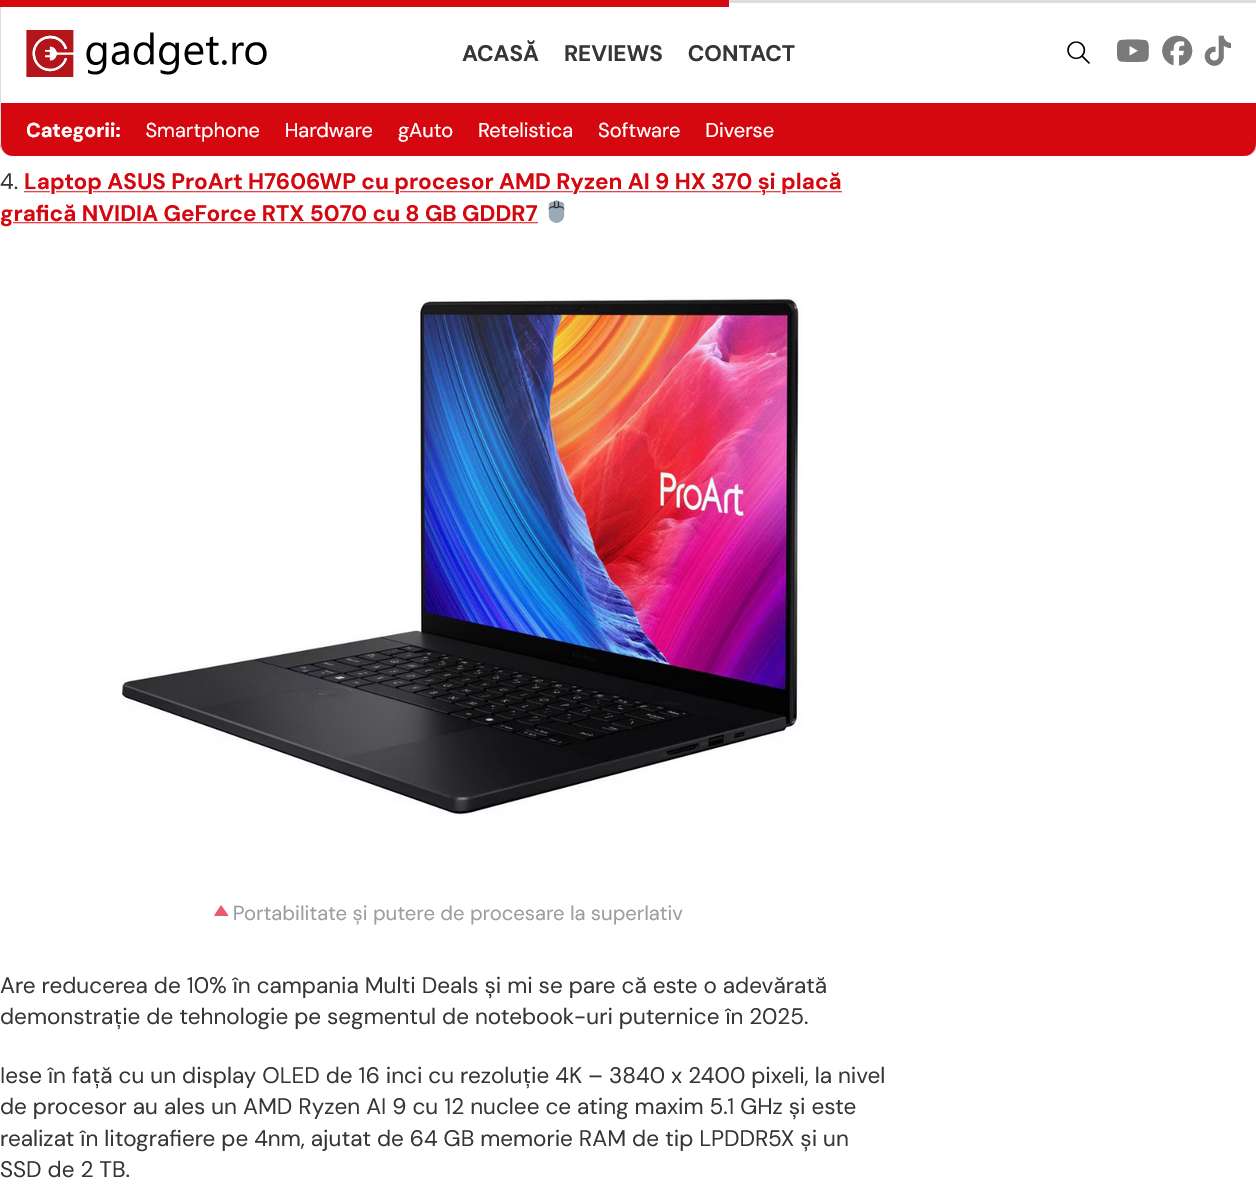Image resolution: width=1256 pixels, height=1201 pixels.
Task: Go to the ACASĂ menu item
Action: (x=500, y=53)
